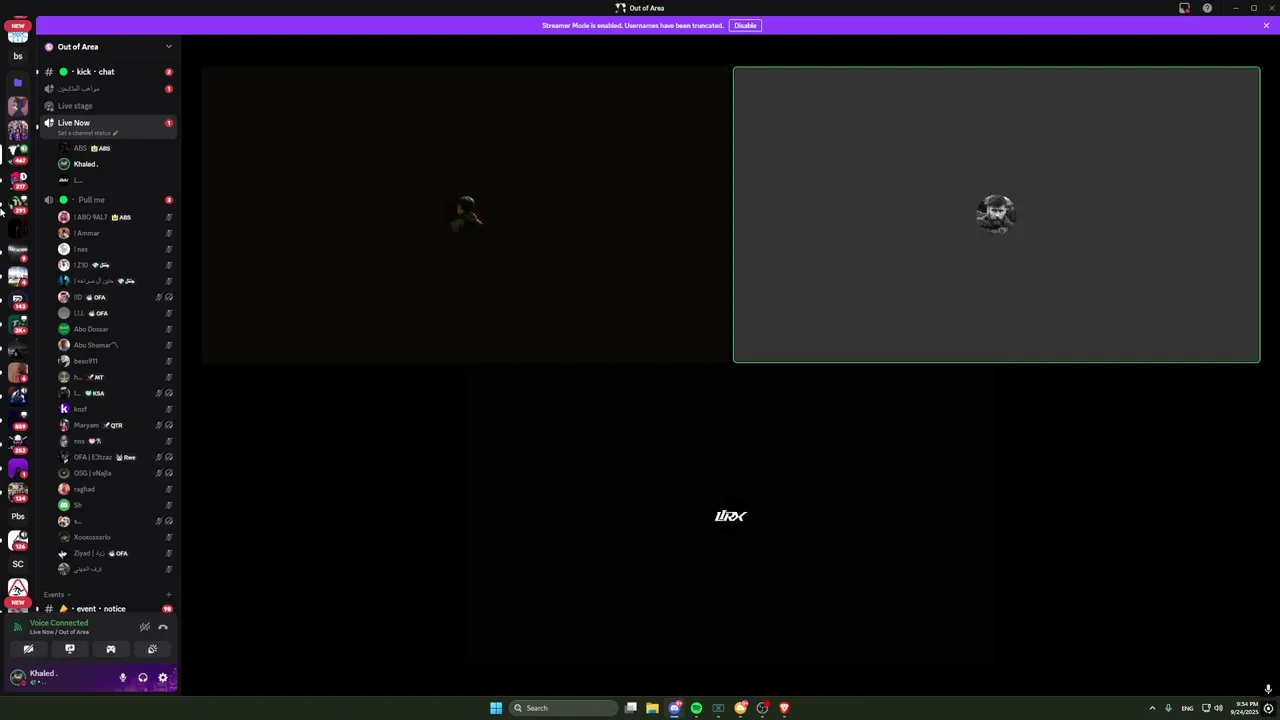1280x720 pixels.
Task: Turn on camera in voice panel
Action: click(28, 649)
